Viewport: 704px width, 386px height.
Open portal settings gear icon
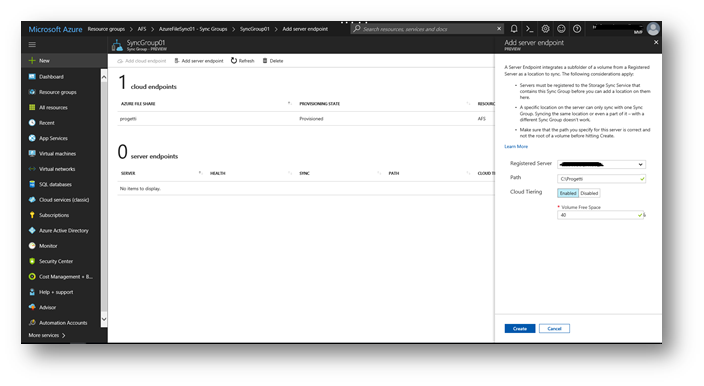pyautogui.click(x=546, y=29)
